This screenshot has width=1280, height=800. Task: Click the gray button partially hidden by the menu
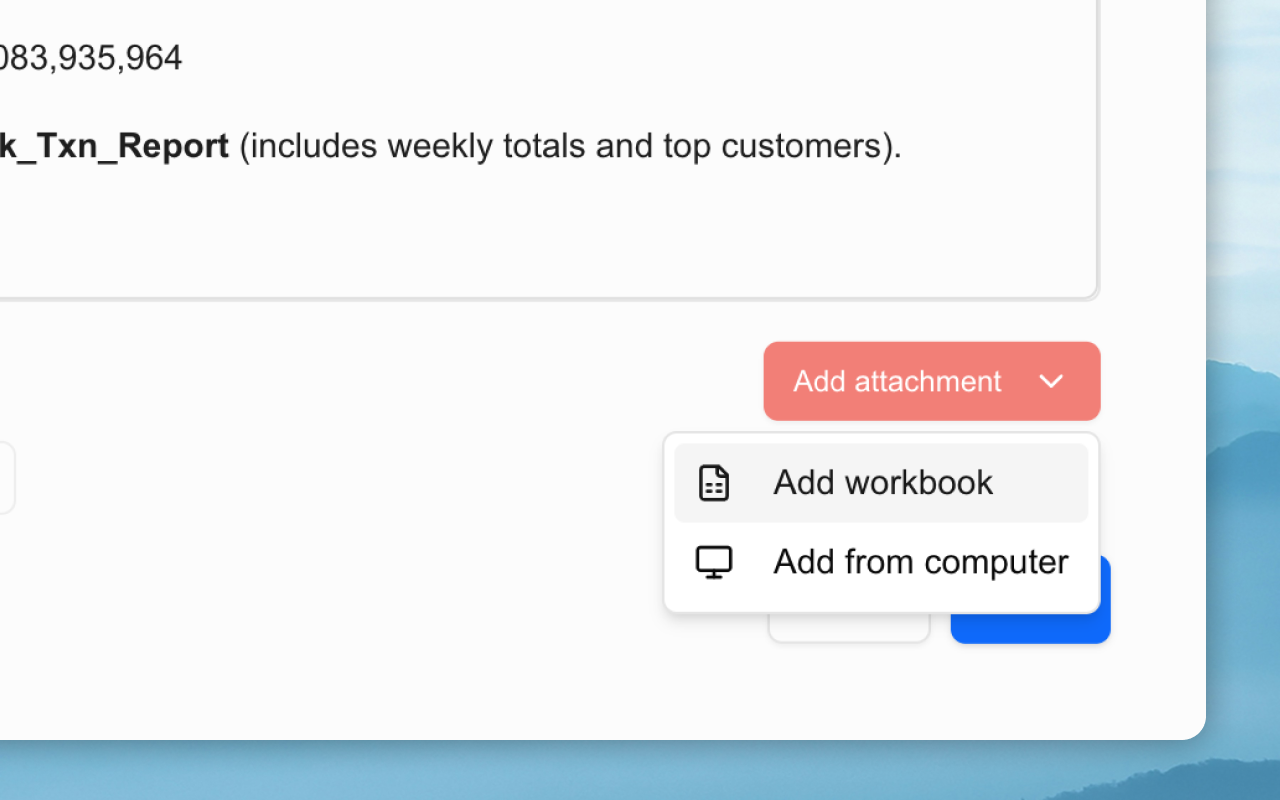click(x=849, y=625)
